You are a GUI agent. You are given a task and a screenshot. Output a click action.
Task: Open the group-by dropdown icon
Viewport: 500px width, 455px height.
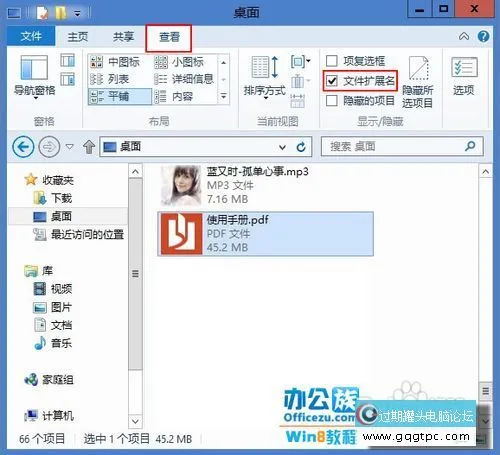pos(300,61)
